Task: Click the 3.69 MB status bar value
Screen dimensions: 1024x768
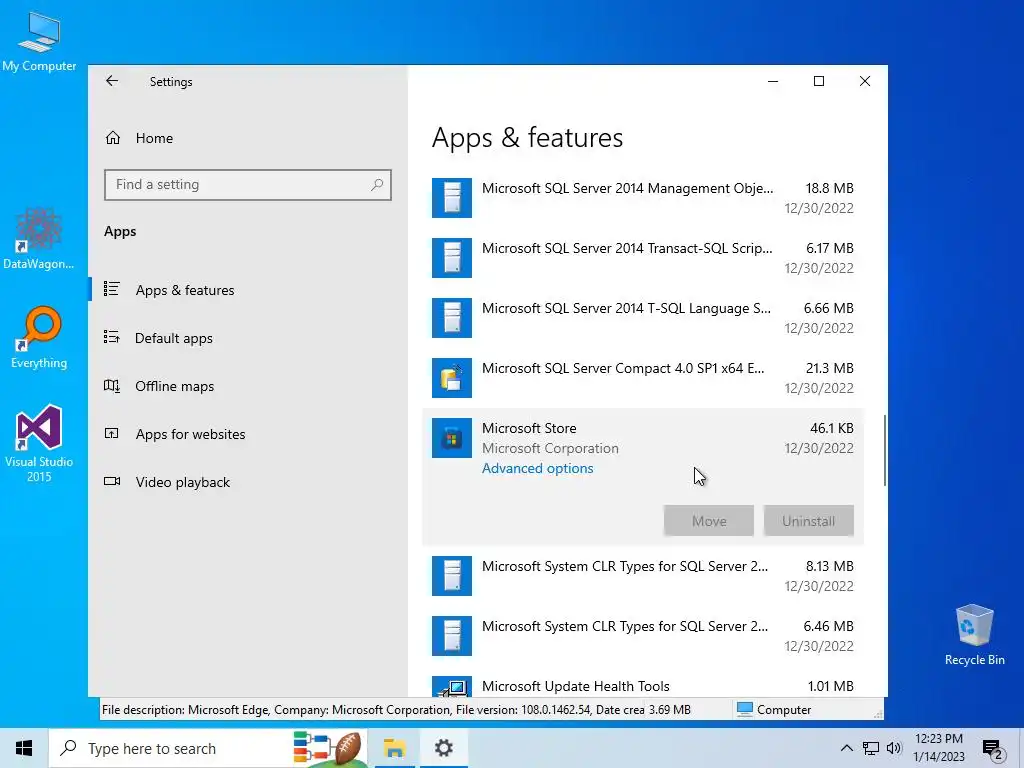Action: pos(670,710)
